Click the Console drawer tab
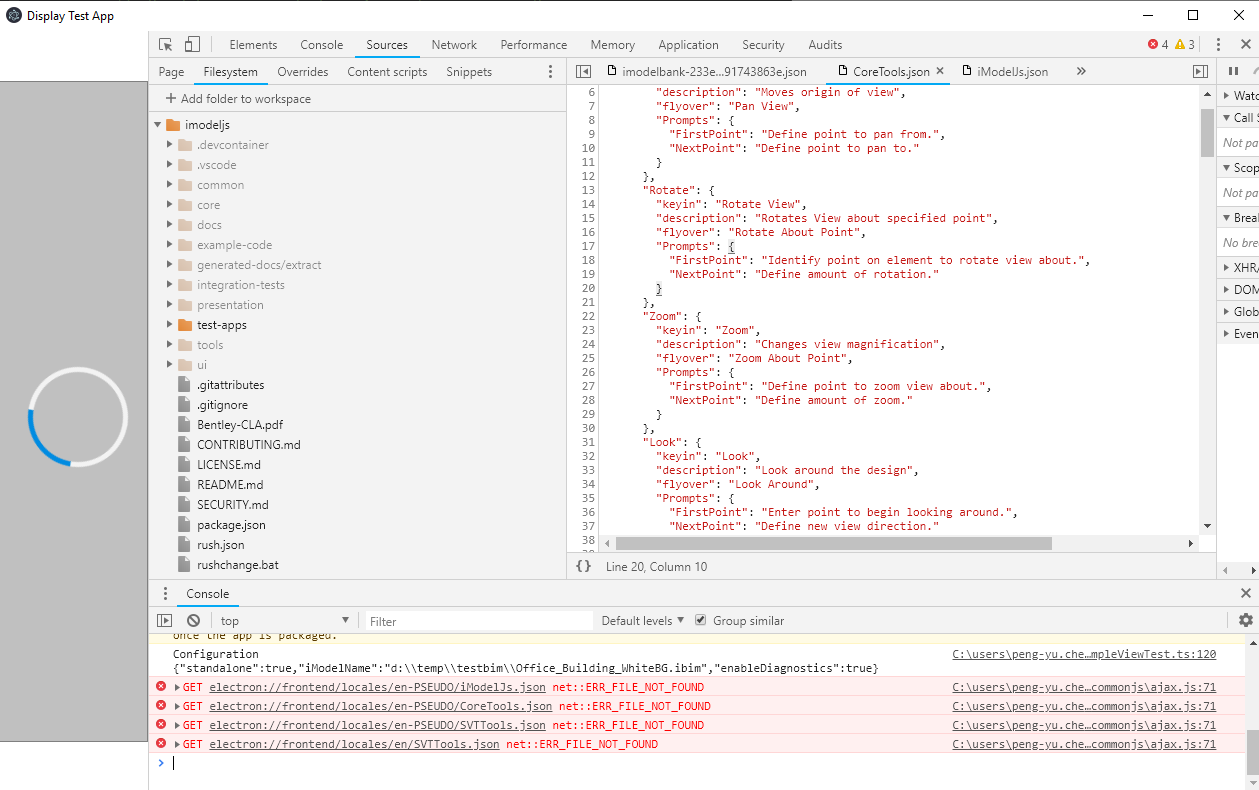 pos(208,594)
